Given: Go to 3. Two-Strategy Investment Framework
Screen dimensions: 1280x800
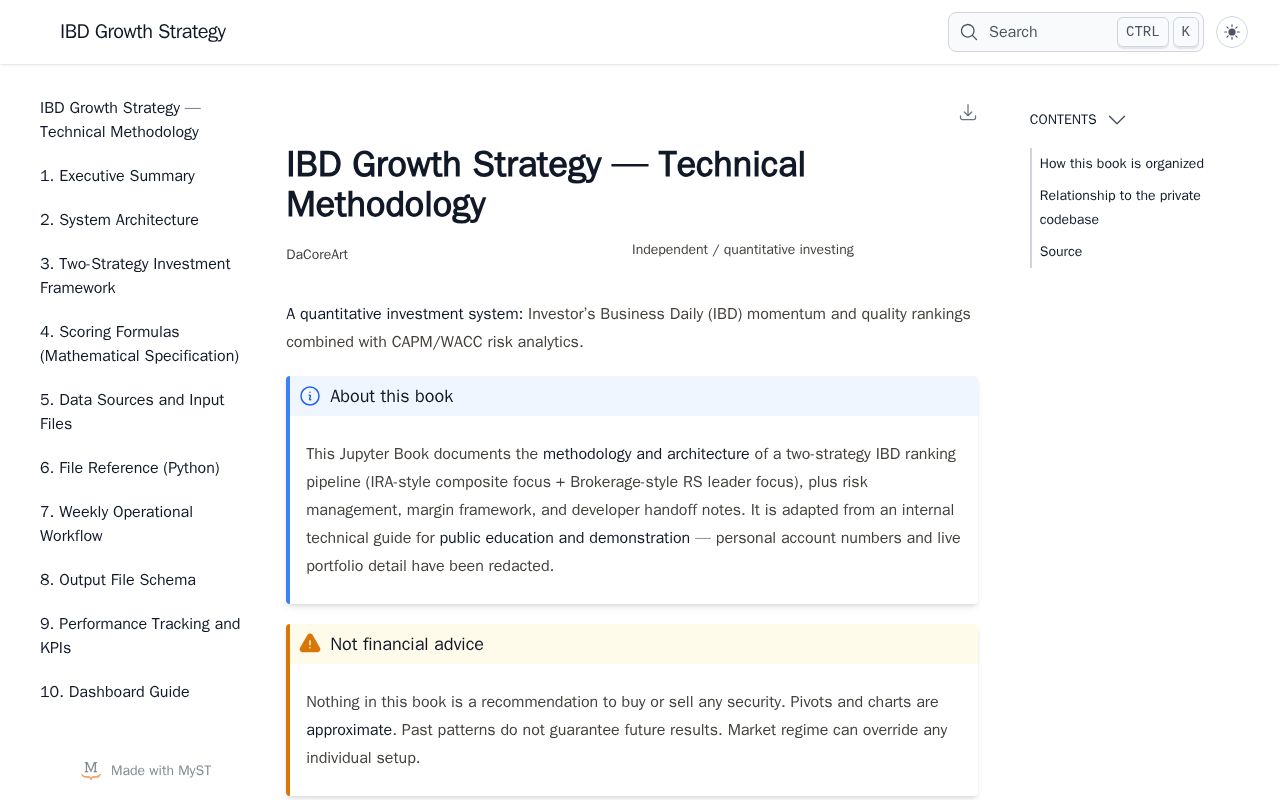Looking at the screenshot, I should pyautogui.click(x=135, y=276).
